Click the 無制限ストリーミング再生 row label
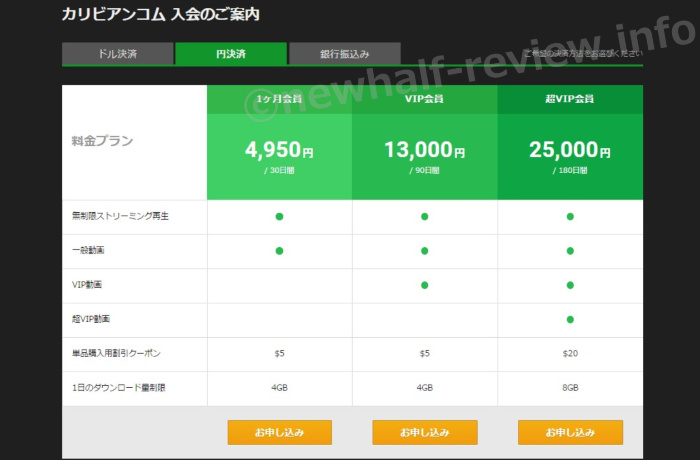The height and width of the screenshot is (460, 700). point(120,216)
